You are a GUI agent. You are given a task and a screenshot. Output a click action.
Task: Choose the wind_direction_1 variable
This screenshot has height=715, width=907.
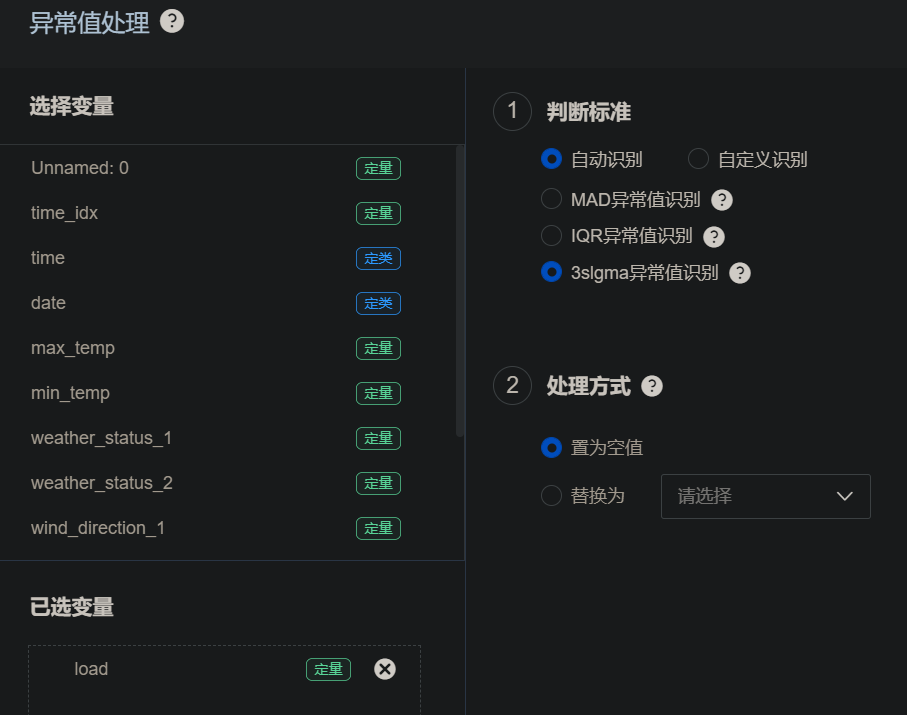(x=98, y=528)
